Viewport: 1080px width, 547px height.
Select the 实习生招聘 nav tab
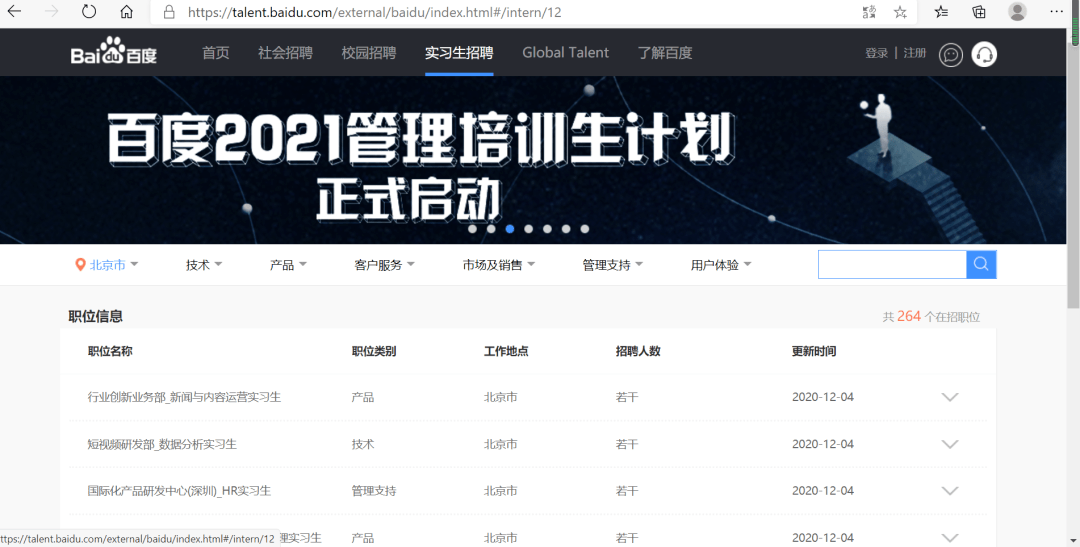pyautogui.click(x=459, y=52)
